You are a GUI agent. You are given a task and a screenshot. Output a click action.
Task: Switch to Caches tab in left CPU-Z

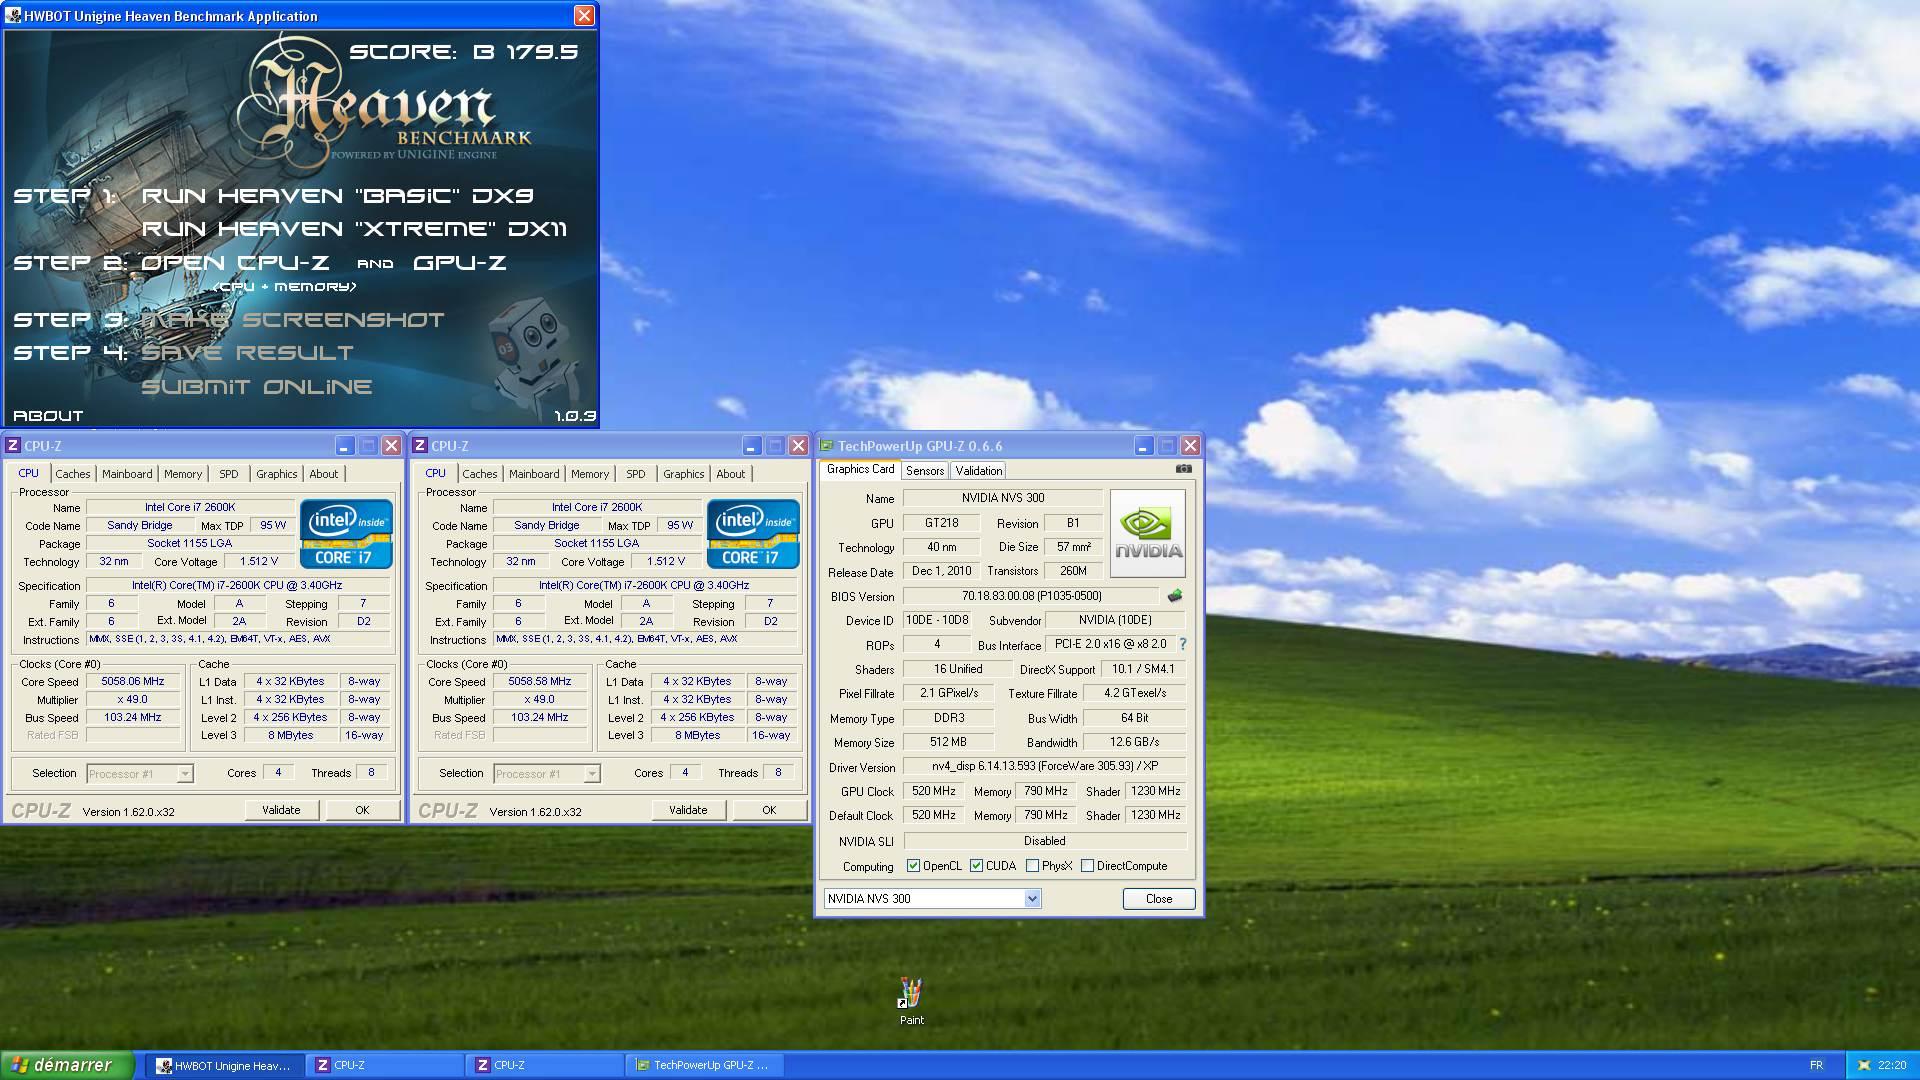click(72, 474)
